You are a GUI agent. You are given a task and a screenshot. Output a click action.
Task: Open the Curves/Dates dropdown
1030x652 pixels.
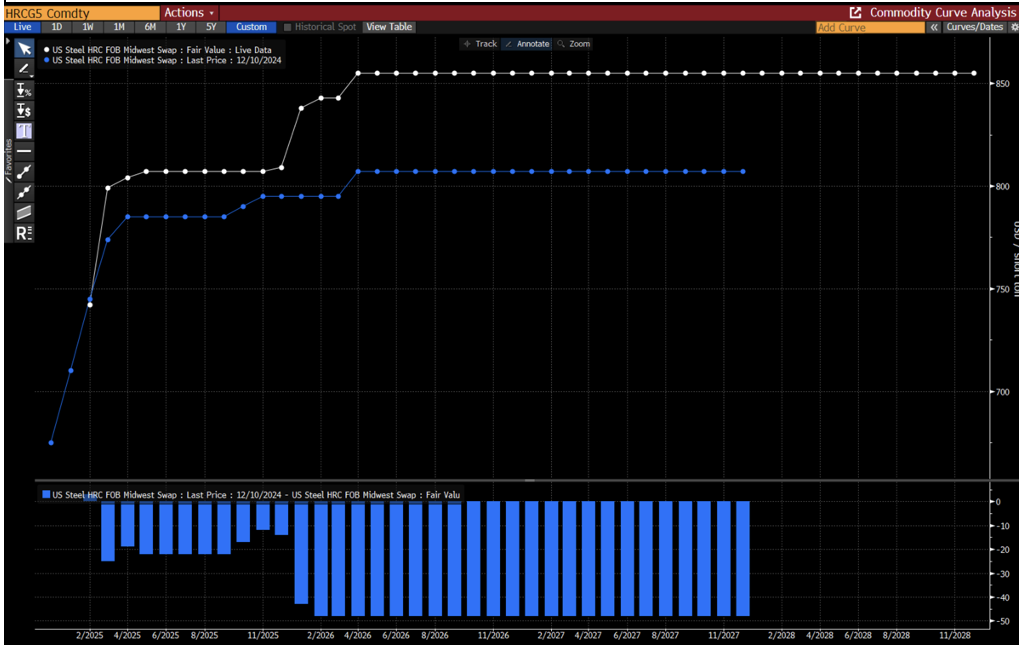click(x=973, y=27)
